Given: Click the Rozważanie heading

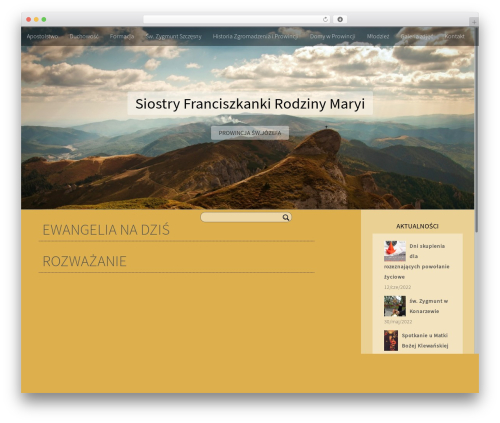Looking at the screenshot, I should point(84,261).
